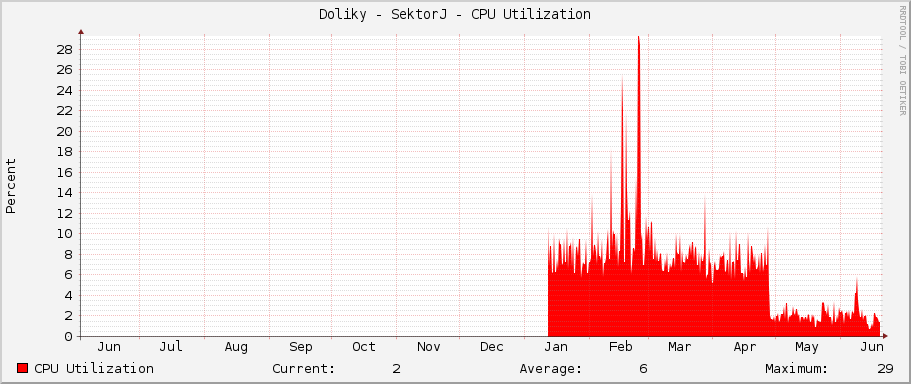The width and height of the screenshot is (911, 384).
Task: Click the 'Aug' x-axis month label
Action: (x=236, y=347)
